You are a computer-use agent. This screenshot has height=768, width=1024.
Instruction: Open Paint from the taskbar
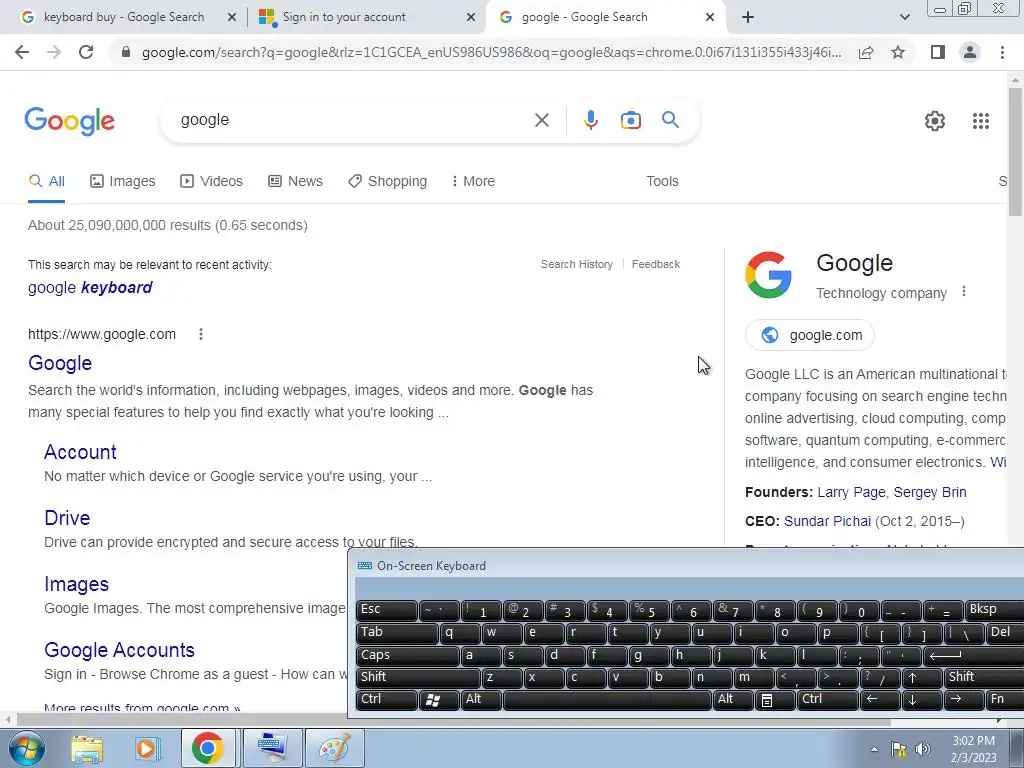[x=334, y=748]
